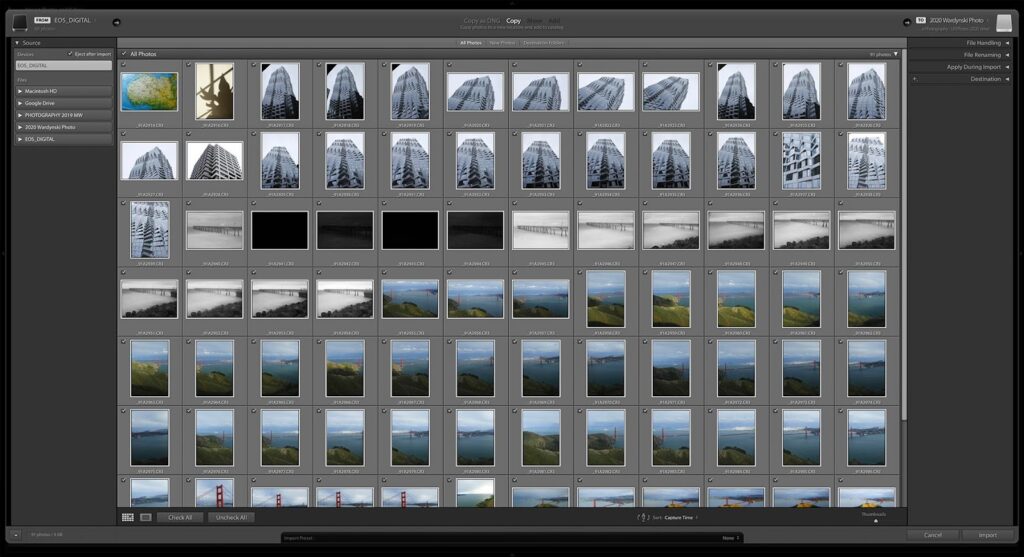The width and height of the screenshot is (1024, 557).
Task: Select Move import mode
Action: pos(534,20)
